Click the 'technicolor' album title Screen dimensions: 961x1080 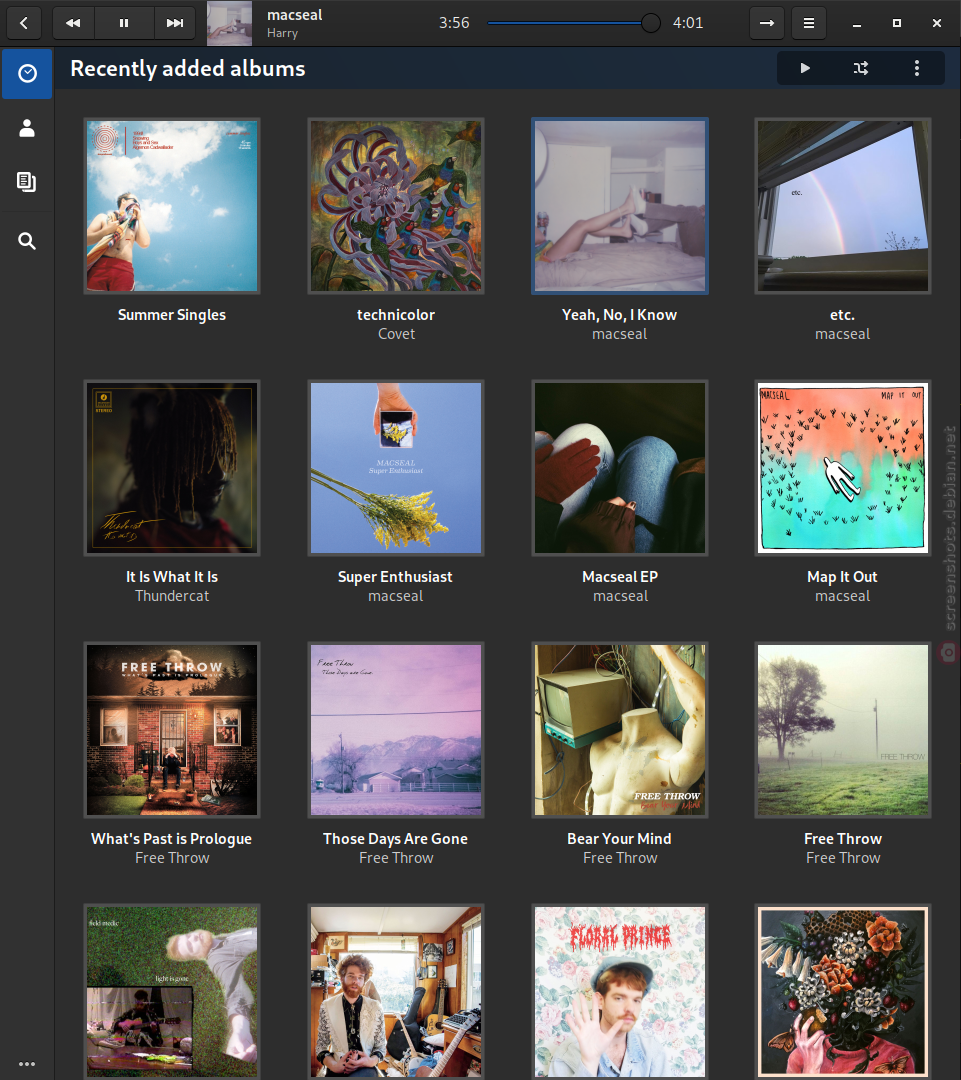click(396, 315)
